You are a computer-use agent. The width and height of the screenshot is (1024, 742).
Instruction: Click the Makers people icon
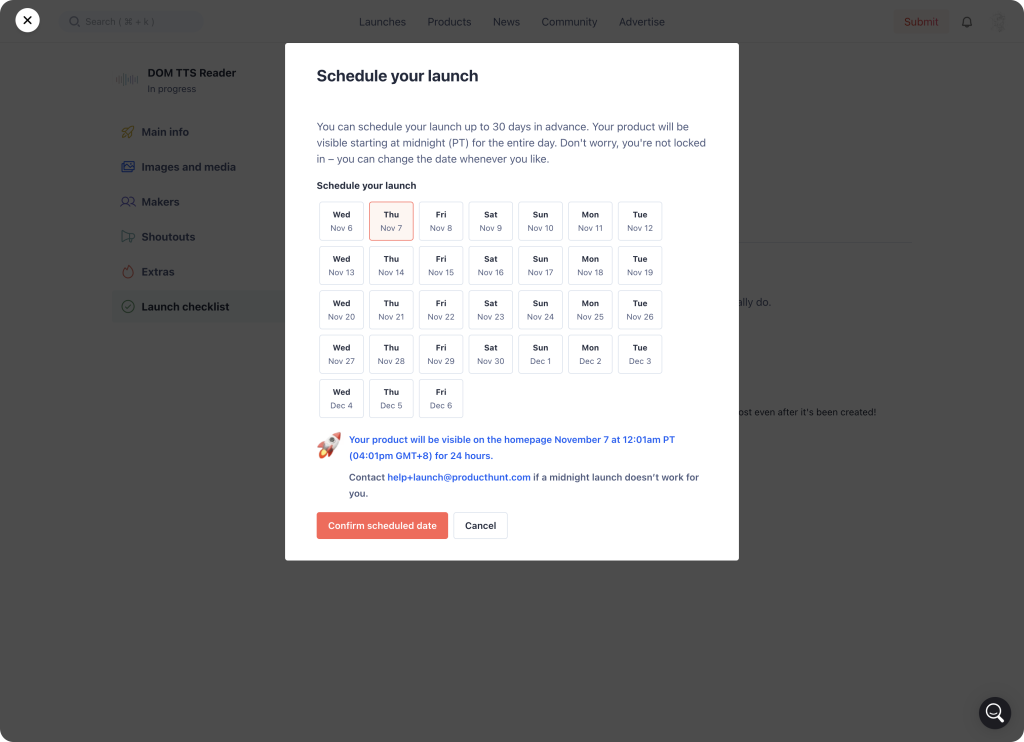point(128,202)
